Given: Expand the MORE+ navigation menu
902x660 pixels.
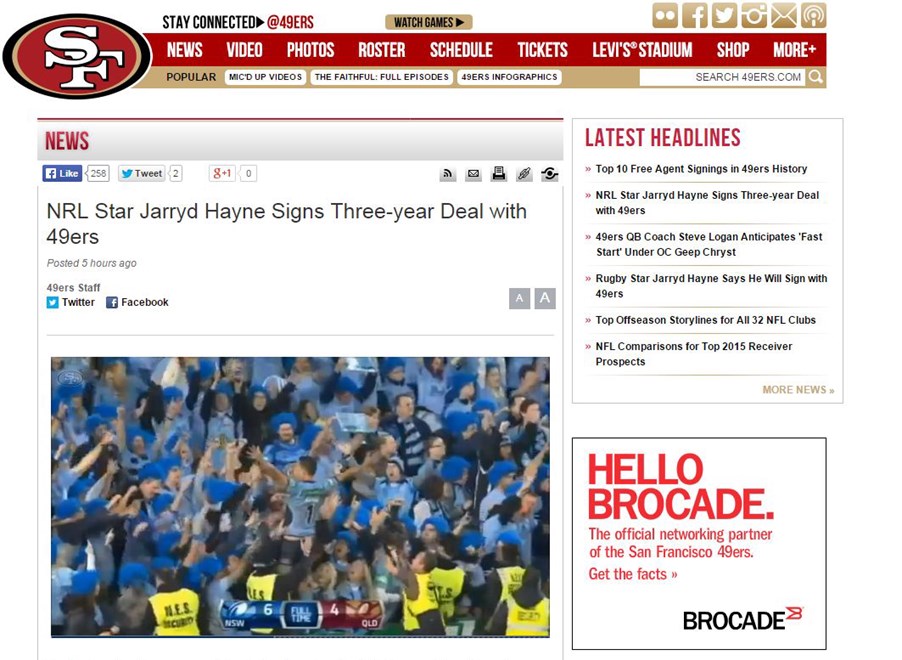Looking at the screenshot, I should click(794, 50).
